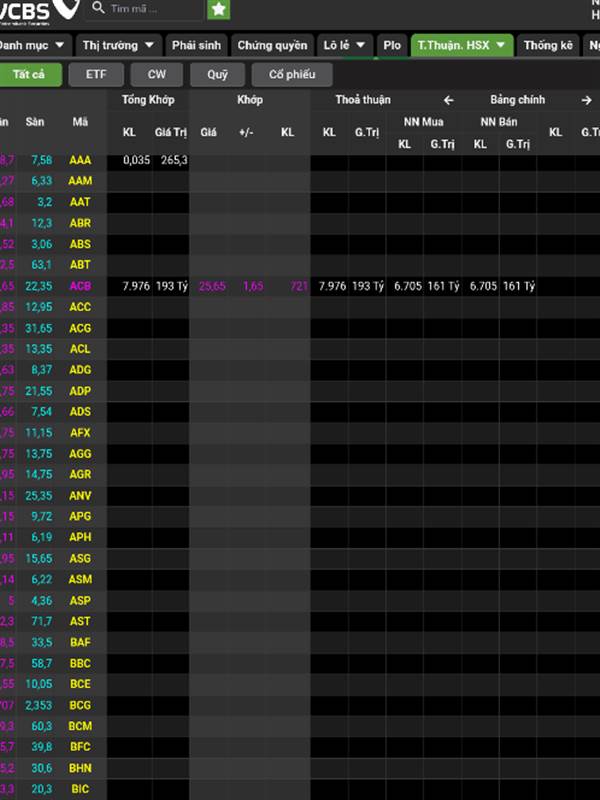Open the ACB stock symbol
This screenshot has height=800, width=600.
[x=80, y=286]
